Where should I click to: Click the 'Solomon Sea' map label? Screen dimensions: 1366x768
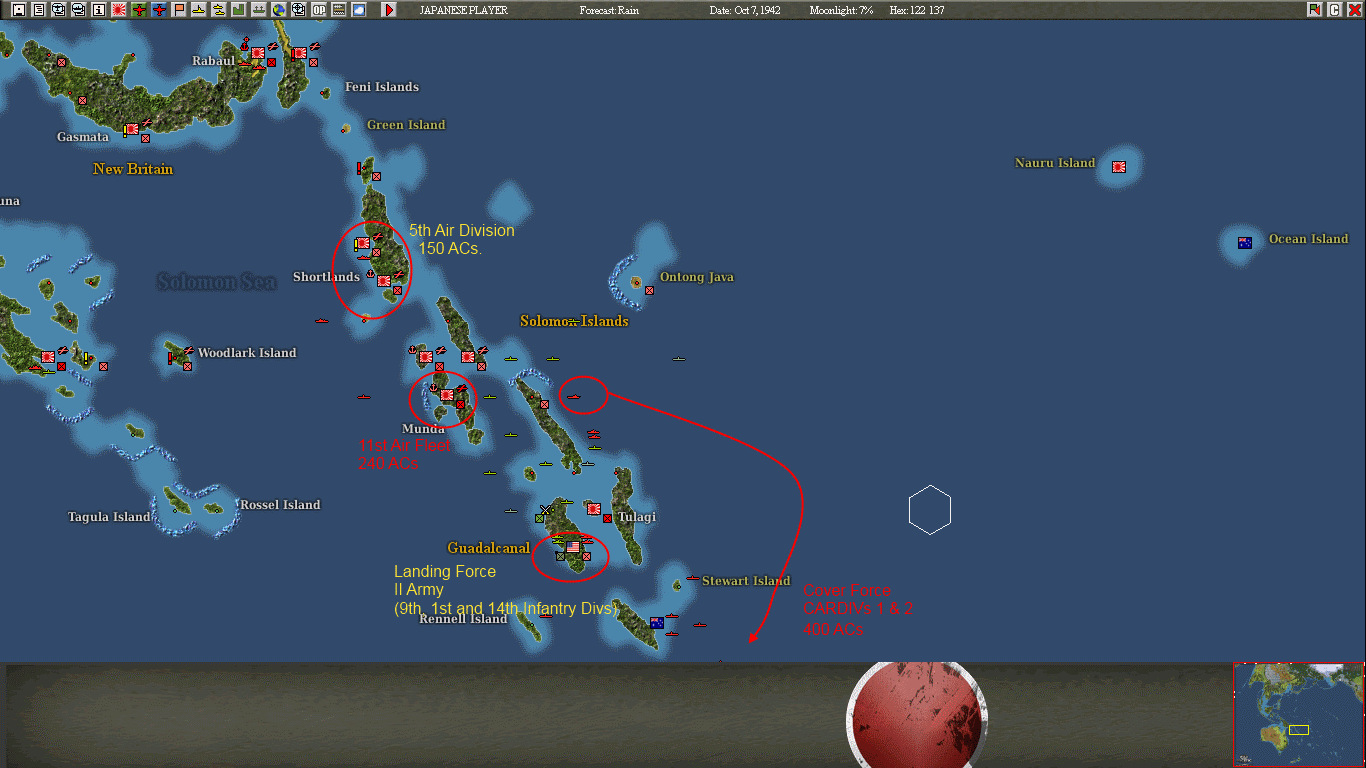(216, 282)
